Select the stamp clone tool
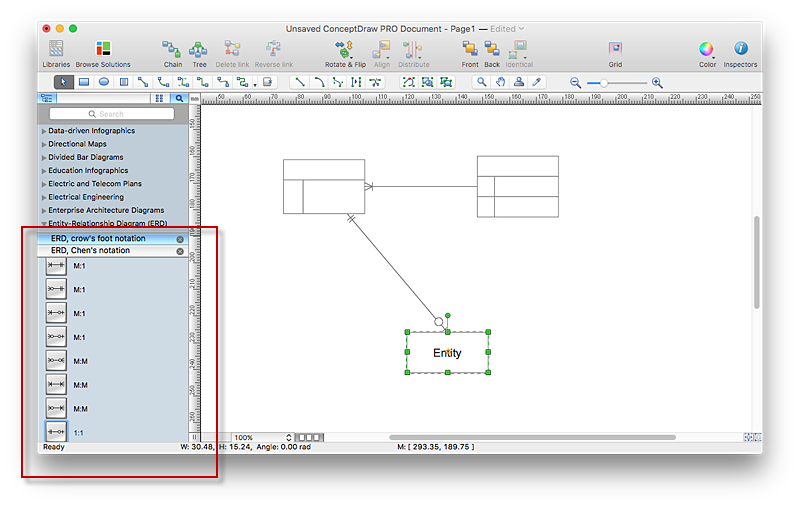The width and height of the screenshot is (800, 507). tap(519, 82)
